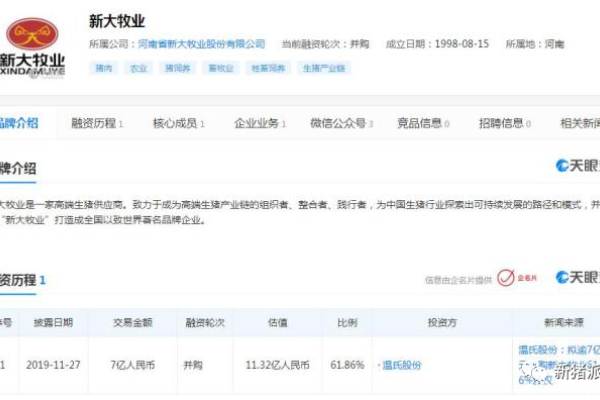The width and height of the screenshot is (600, 400).
Task: Click the 交易金额 column header
Action: point(133,323)
